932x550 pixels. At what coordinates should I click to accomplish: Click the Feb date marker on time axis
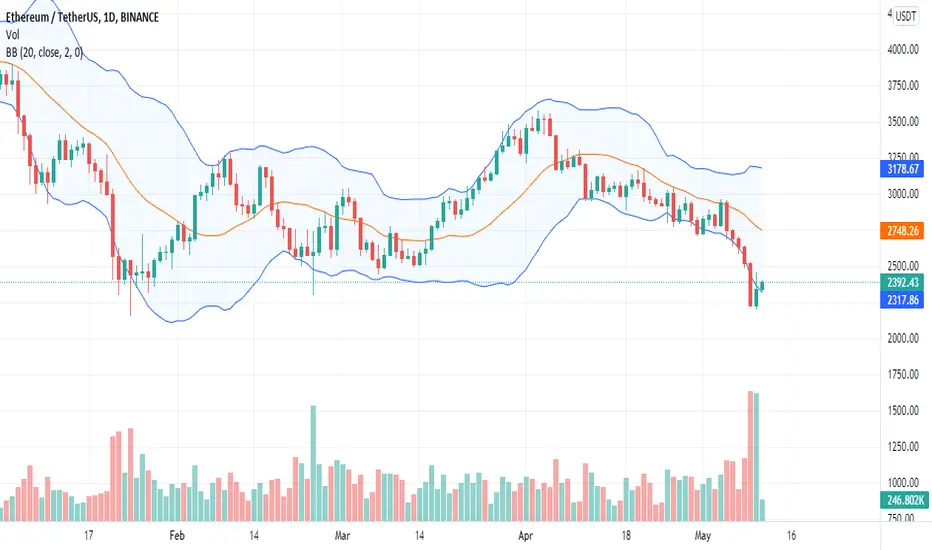tap(177, 536)
